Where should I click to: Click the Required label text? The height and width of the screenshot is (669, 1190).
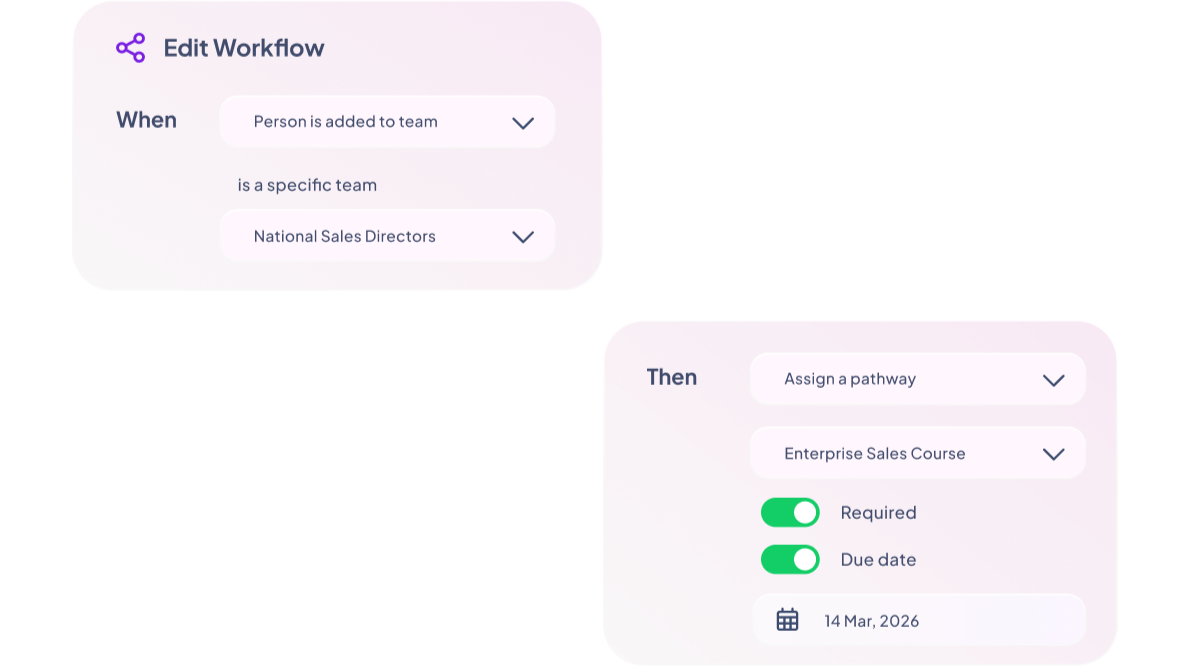pyautogui.click(x=878, y=513)
